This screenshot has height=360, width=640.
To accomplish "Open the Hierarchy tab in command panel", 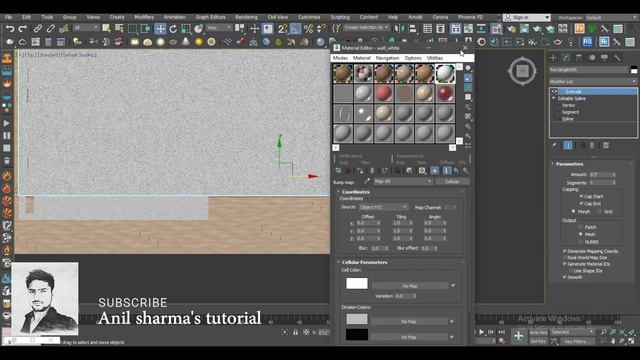I will click(x=579, y=58).
